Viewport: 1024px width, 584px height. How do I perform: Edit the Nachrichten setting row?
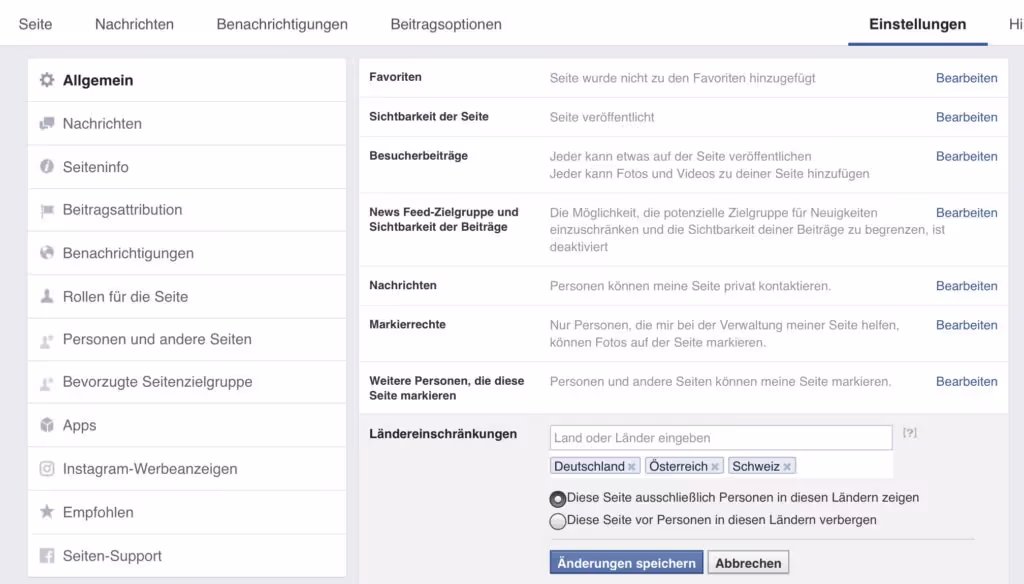(x=967, y=285)
